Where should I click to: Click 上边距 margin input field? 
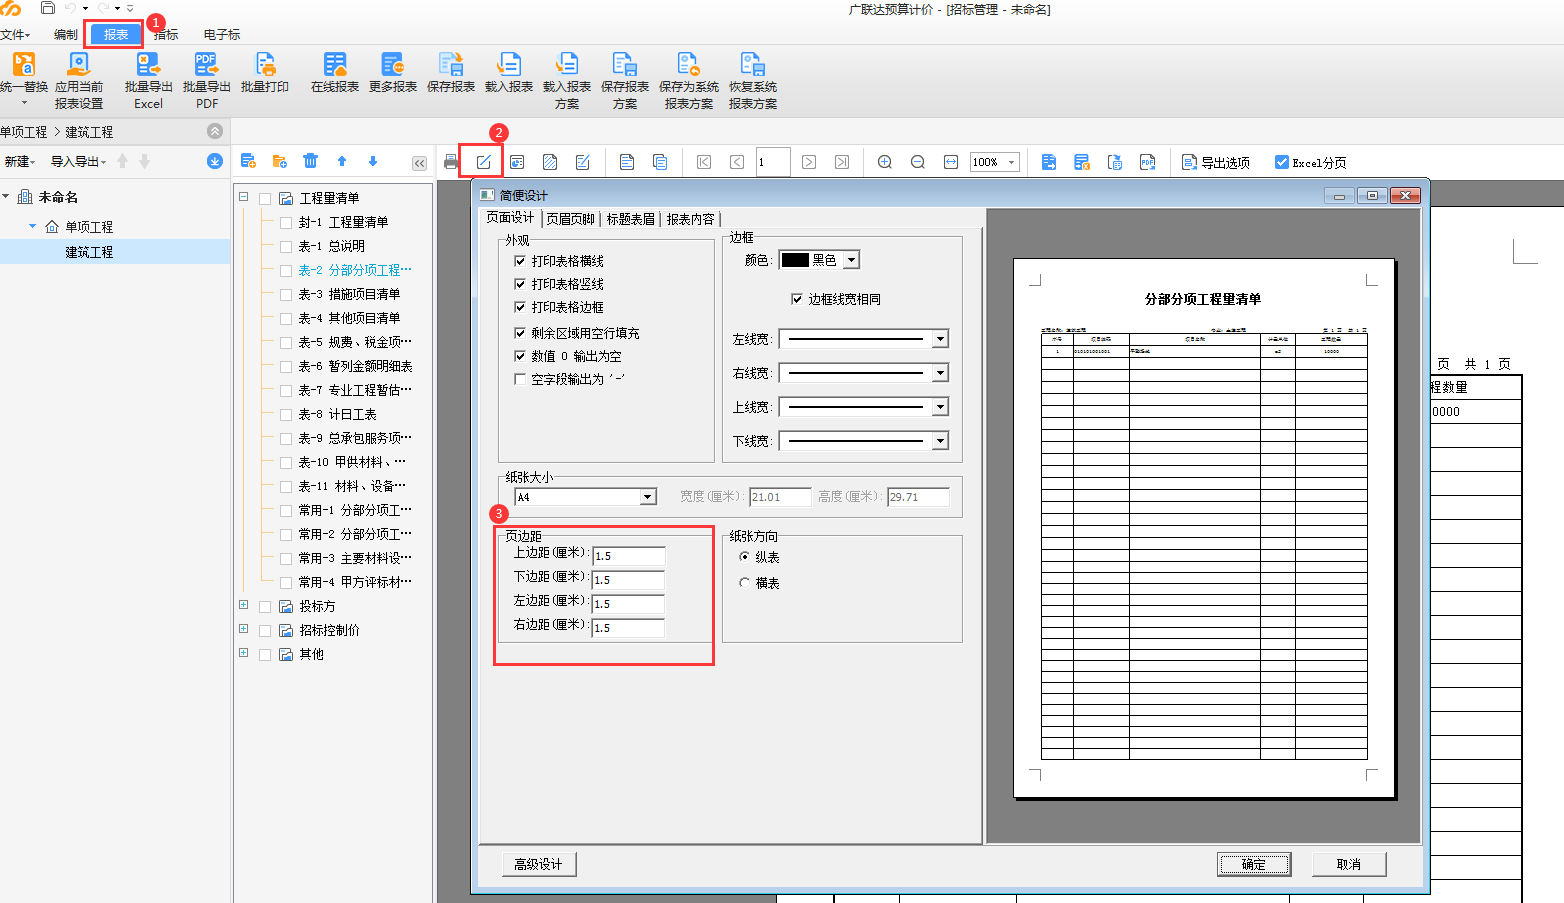point(628,556)
